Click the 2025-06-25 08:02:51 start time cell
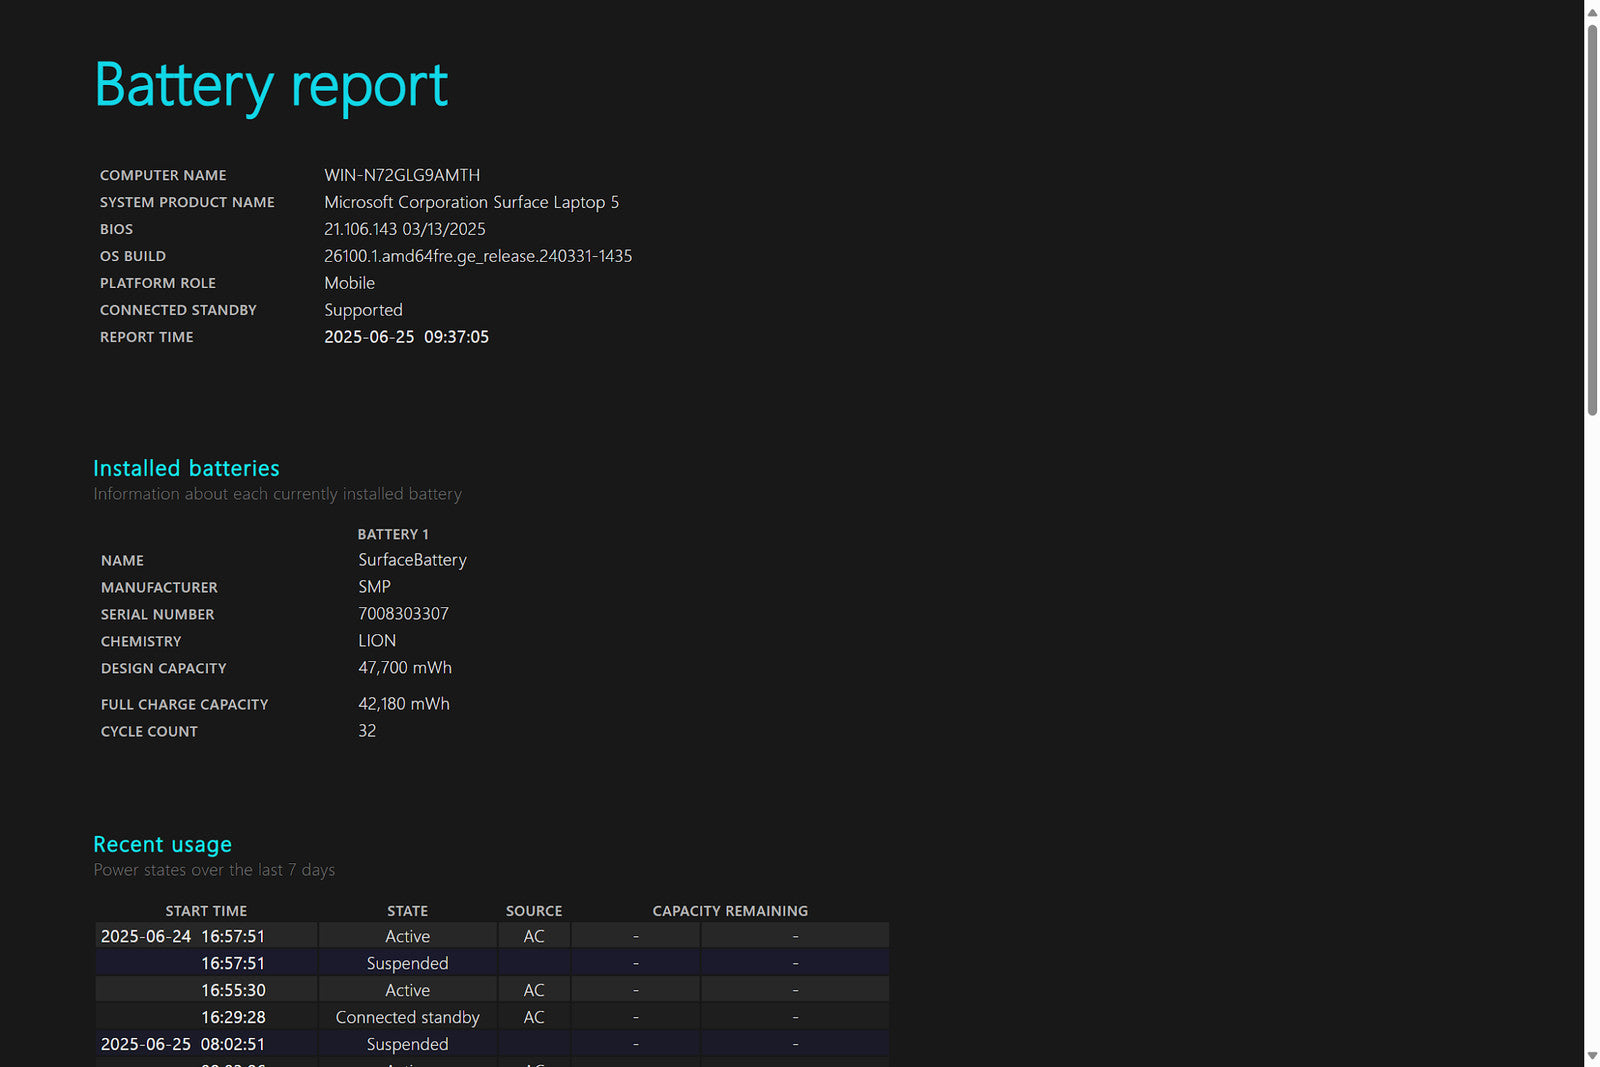The width and height of the screenshot is (1600, 1067). click(183, 1044)
